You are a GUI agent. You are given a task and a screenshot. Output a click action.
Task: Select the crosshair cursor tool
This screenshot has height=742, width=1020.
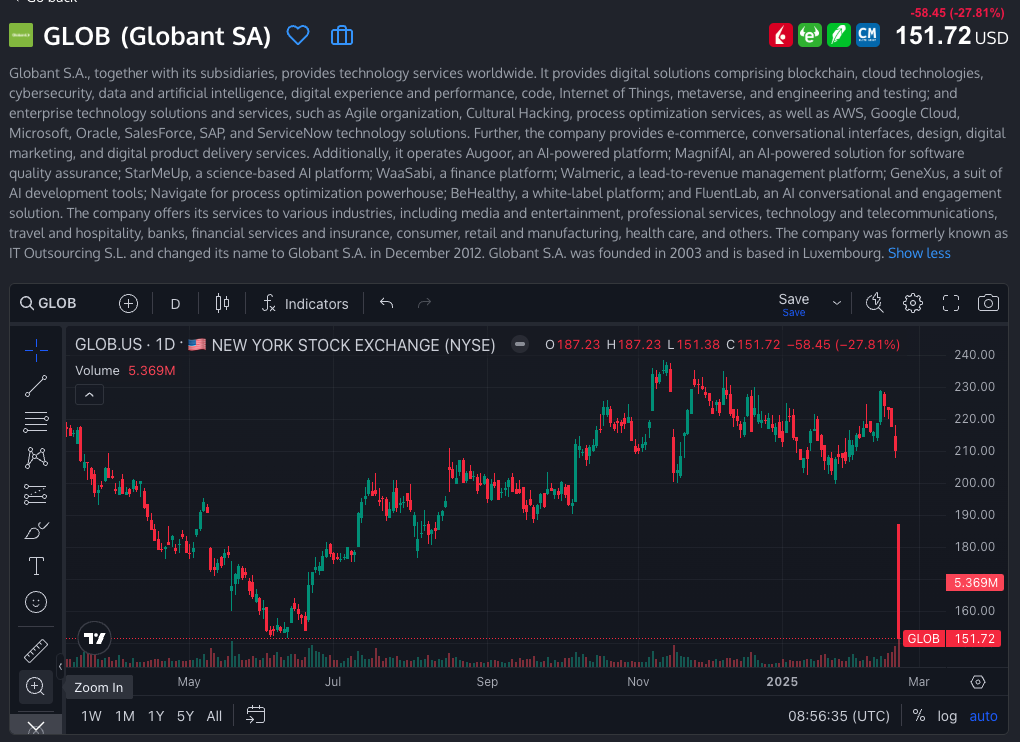36,350
